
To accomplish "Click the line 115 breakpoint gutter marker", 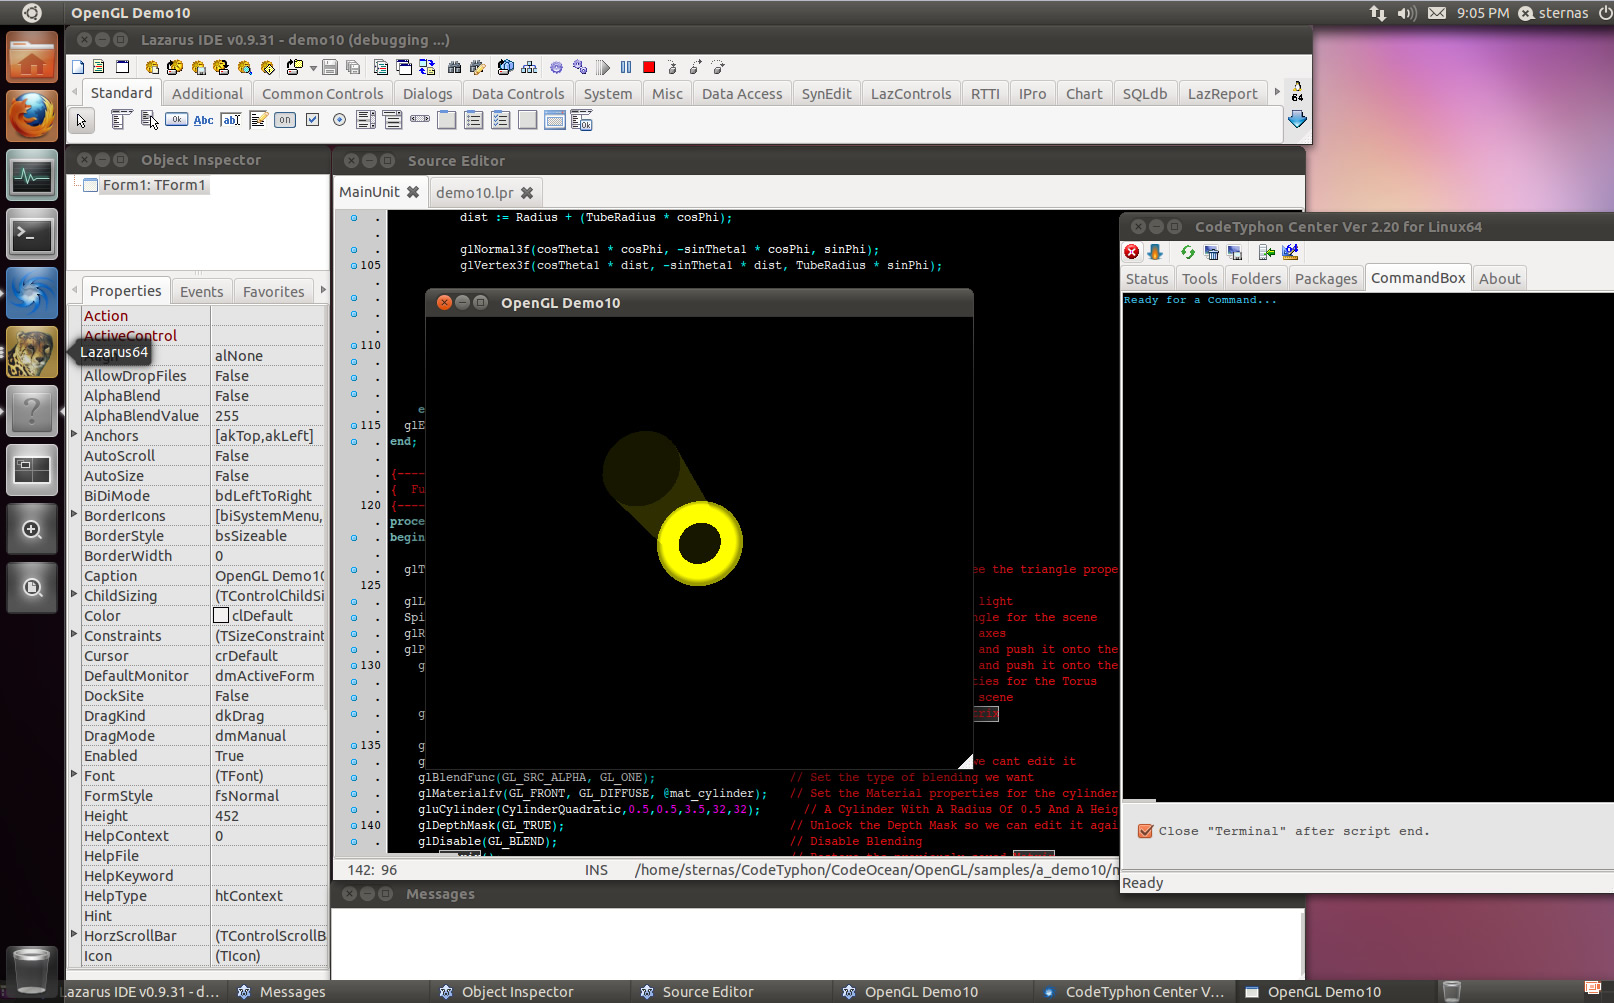I will [x=354, y=426].
